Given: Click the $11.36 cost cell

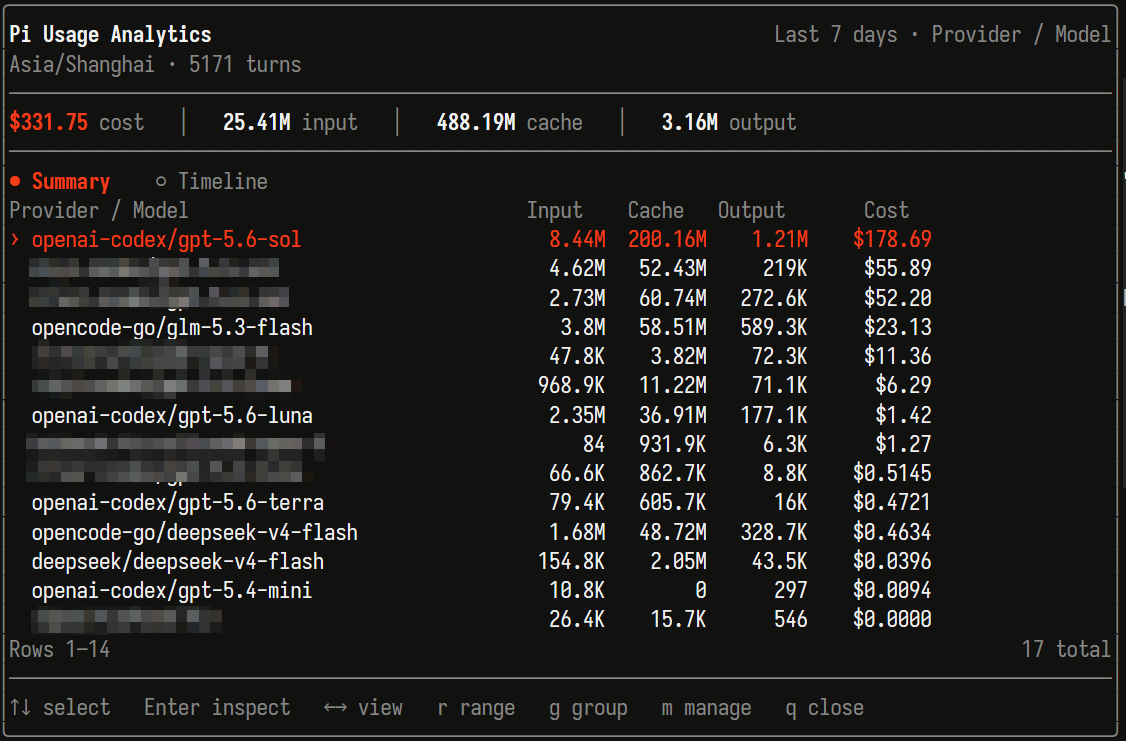Looking at the screenshot, I should tap(898, 356).
